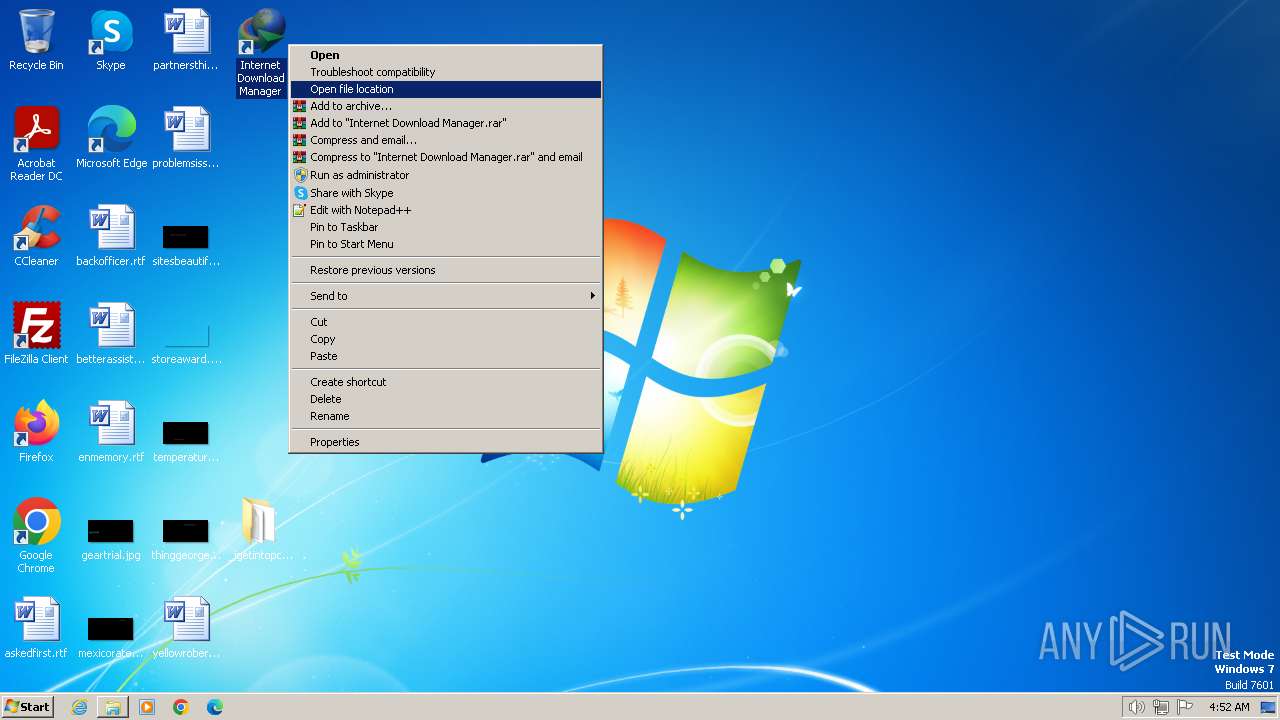This screenshot has height=720, width=1280.
Task: Open the network tray icon
Action: [1161, 707]
